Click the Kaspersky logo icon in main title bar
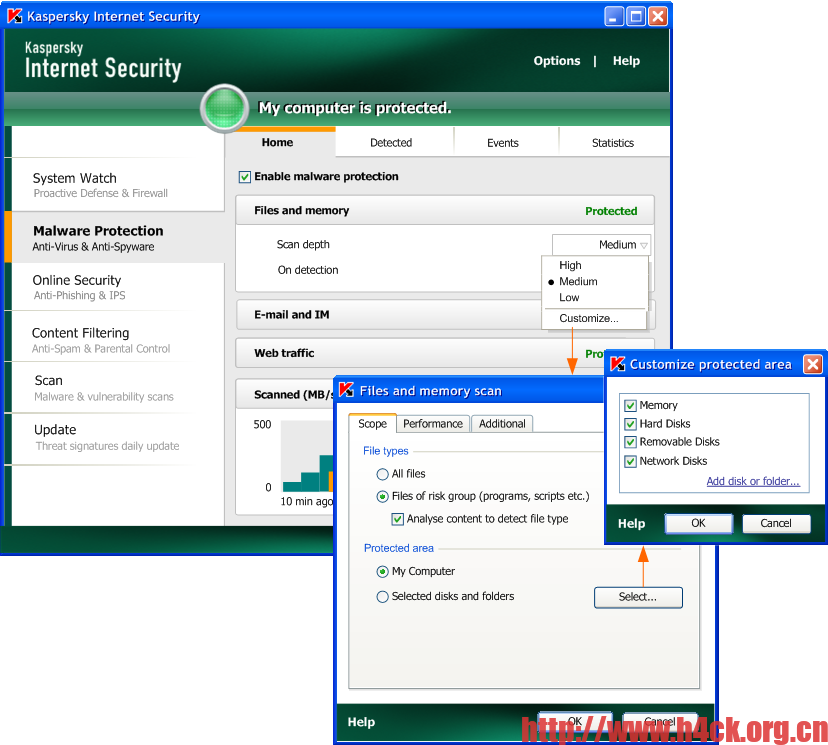Viewport: 828px width, 745px height. pyautogui.click(x=15, y=16)
